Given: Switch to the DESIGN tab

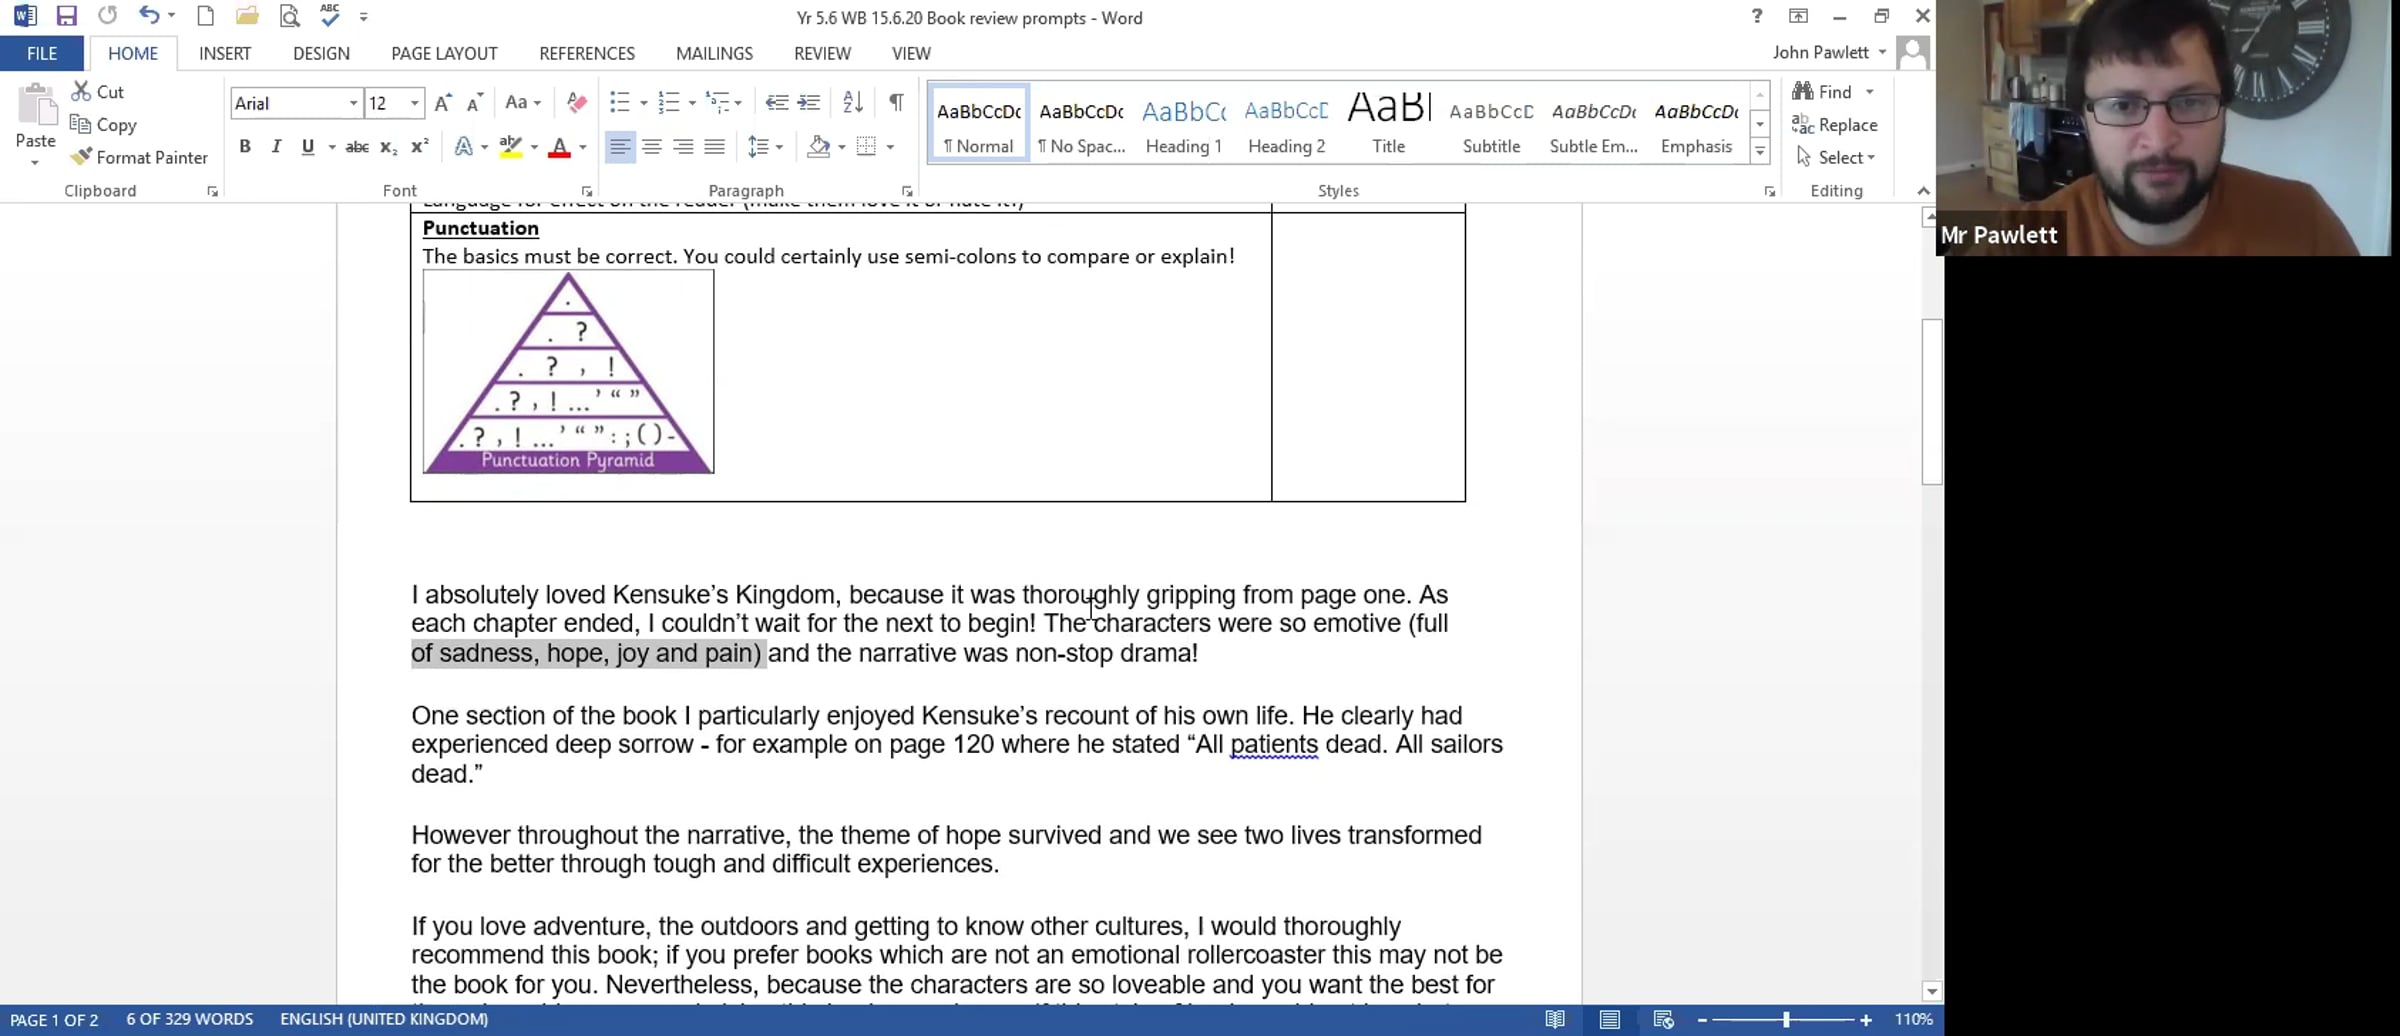Looking at the screenshot, I should pyautogui.click(x=321, y=54).
